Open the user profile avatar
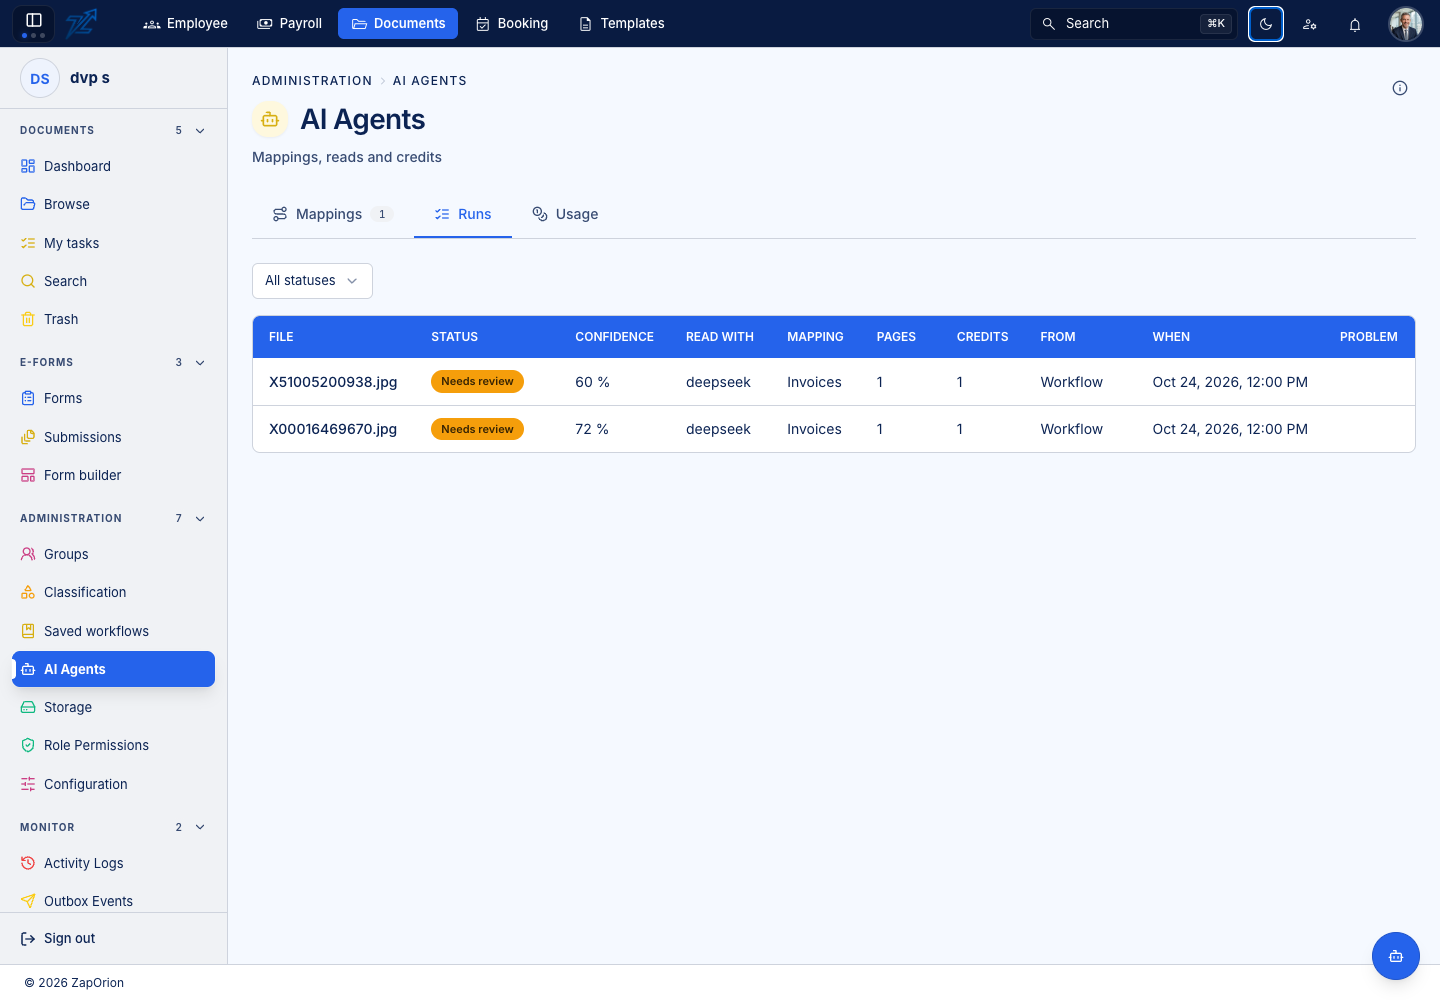Viewport: 1440px width, 1000px height. pyautogui.click(x=1406, y=24)
